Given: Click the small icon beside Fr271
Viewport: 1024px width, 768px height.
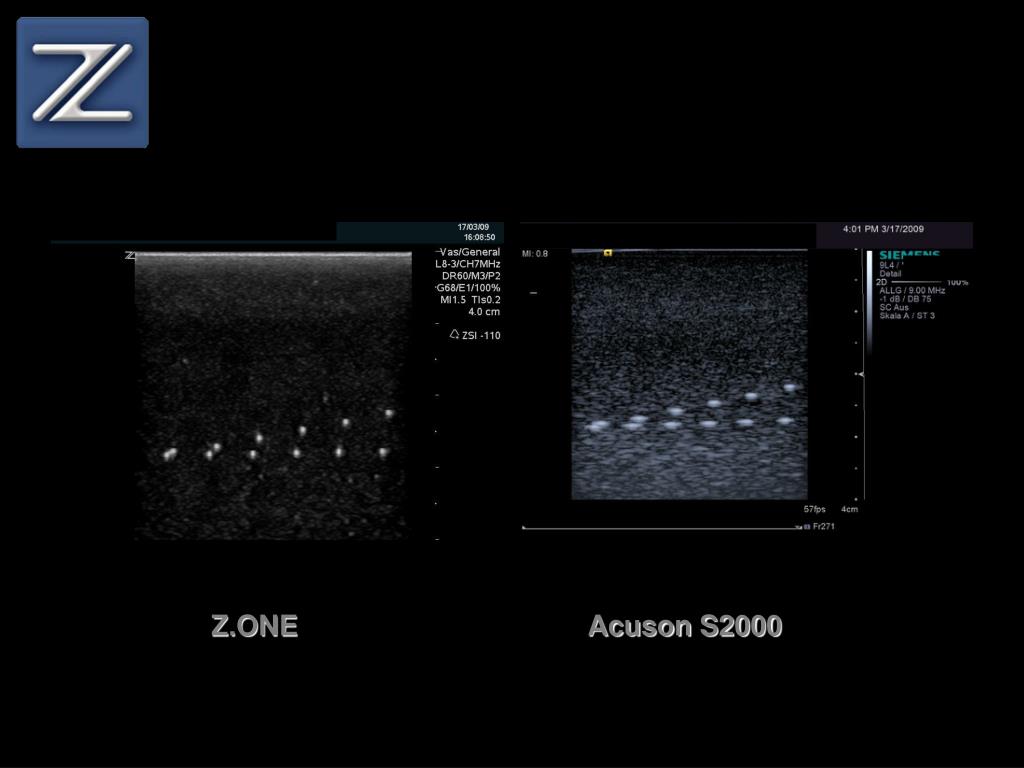Looking at the screenshot, I should tap(807, 526).
